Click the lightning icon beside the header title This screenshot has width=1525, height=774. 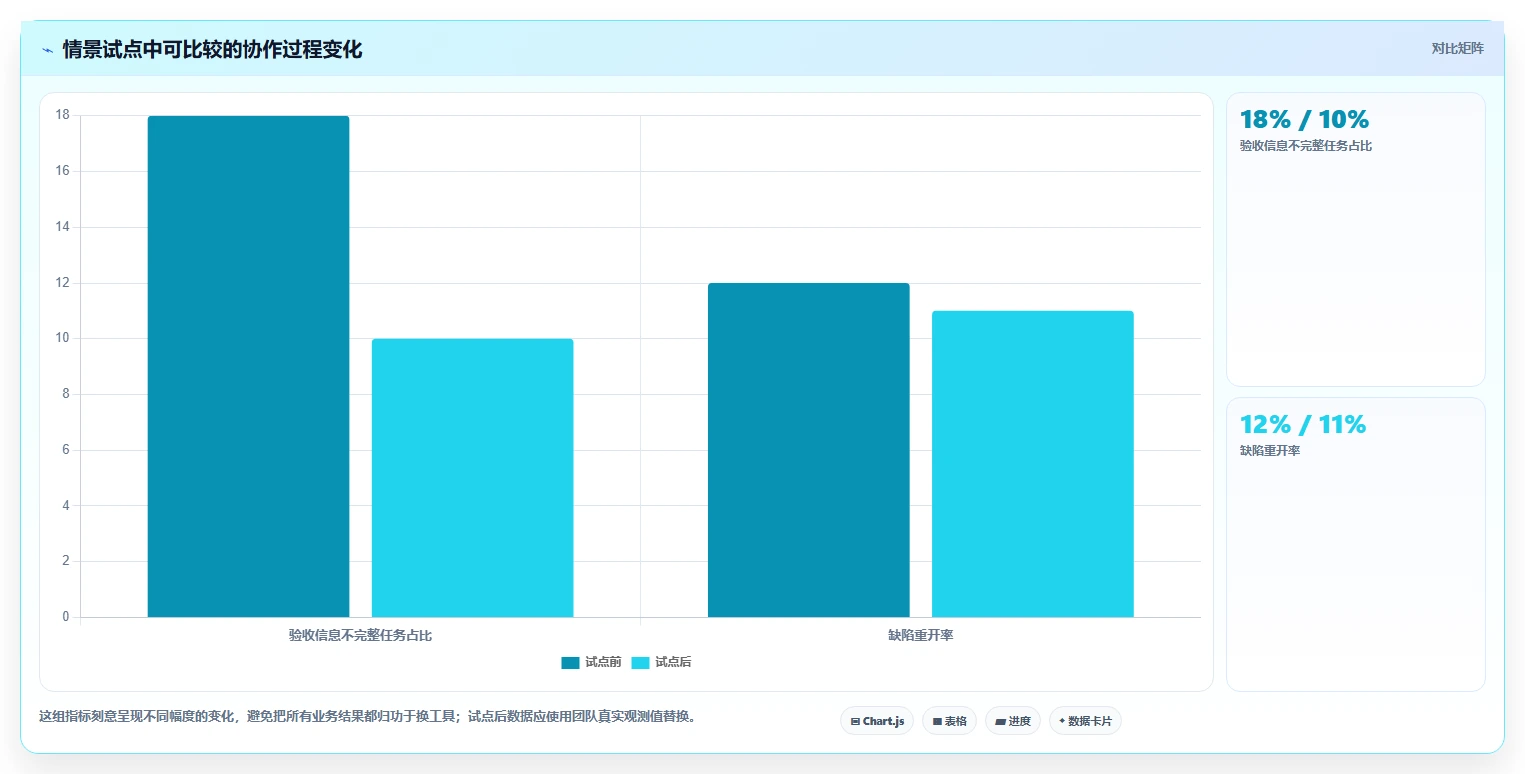tap(47, 50)
